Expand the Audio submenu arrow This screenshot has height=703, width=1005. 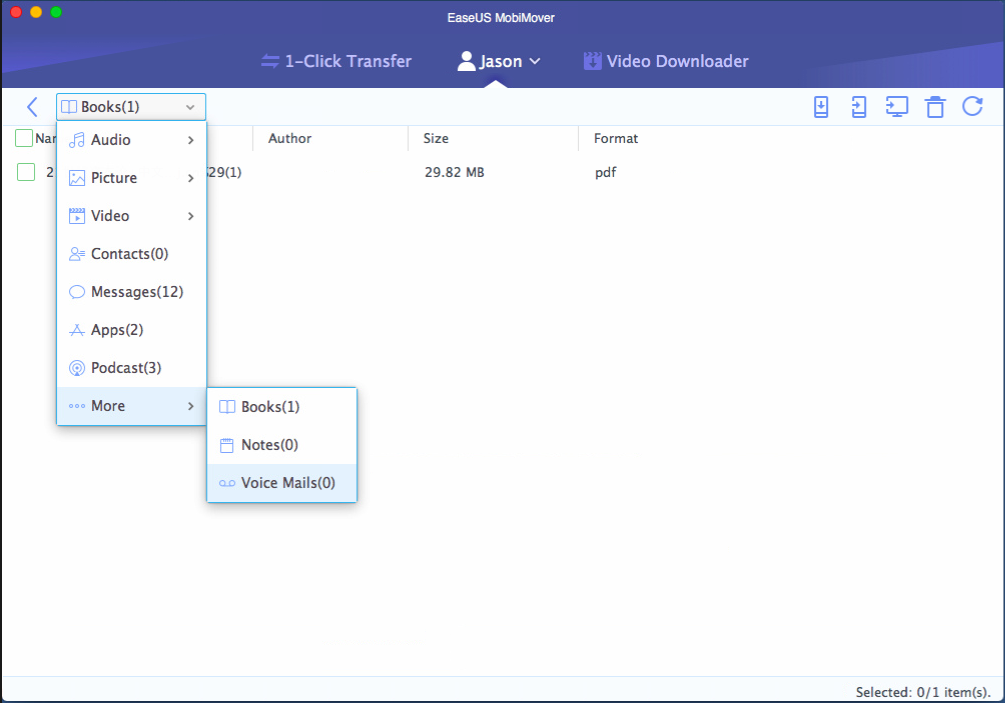pyautogui.click(x=190, y=140)
